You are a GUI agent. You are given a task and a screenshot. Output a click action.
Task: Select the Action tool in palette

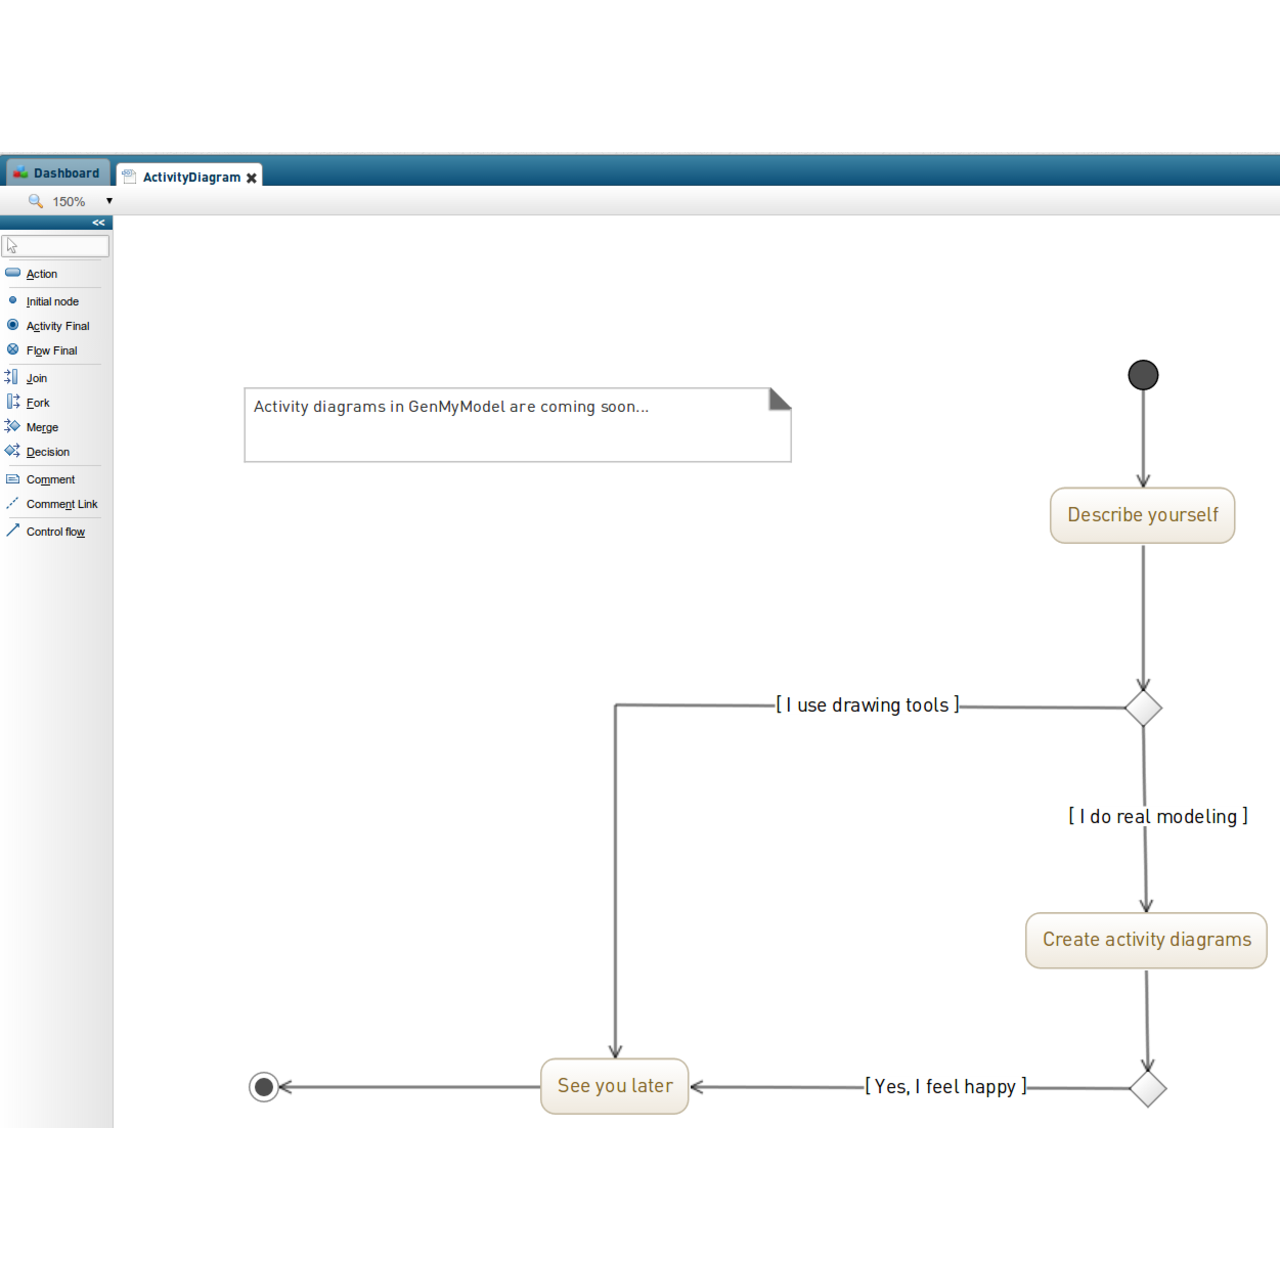pyautogui.click(x=41, y=274)
